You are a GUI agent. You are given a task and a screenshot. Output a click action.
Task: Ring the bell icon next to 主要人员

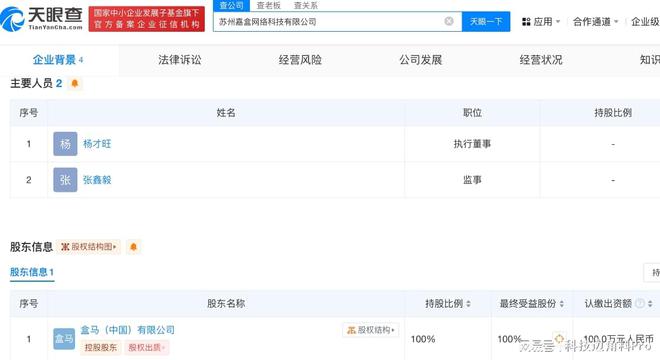[x=75, y=83]
